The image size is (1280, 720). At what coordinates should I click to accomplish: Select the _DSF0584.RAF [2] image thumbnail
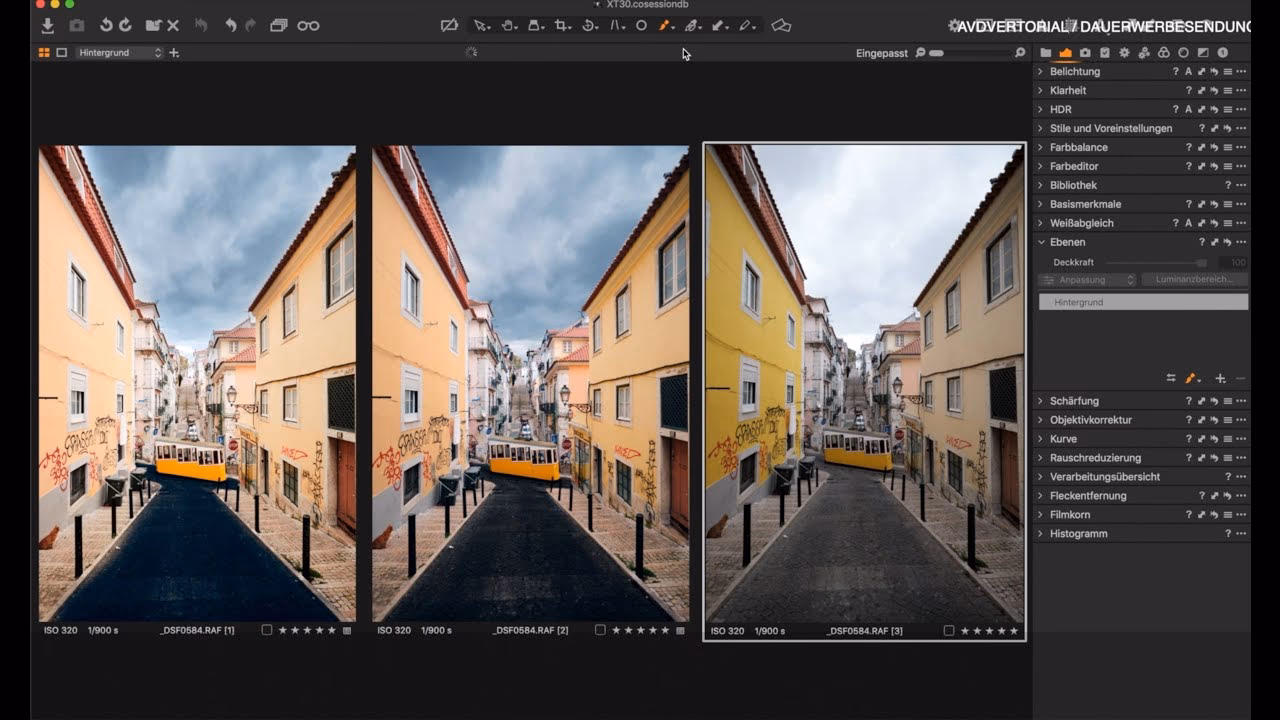tap(530, 384)
